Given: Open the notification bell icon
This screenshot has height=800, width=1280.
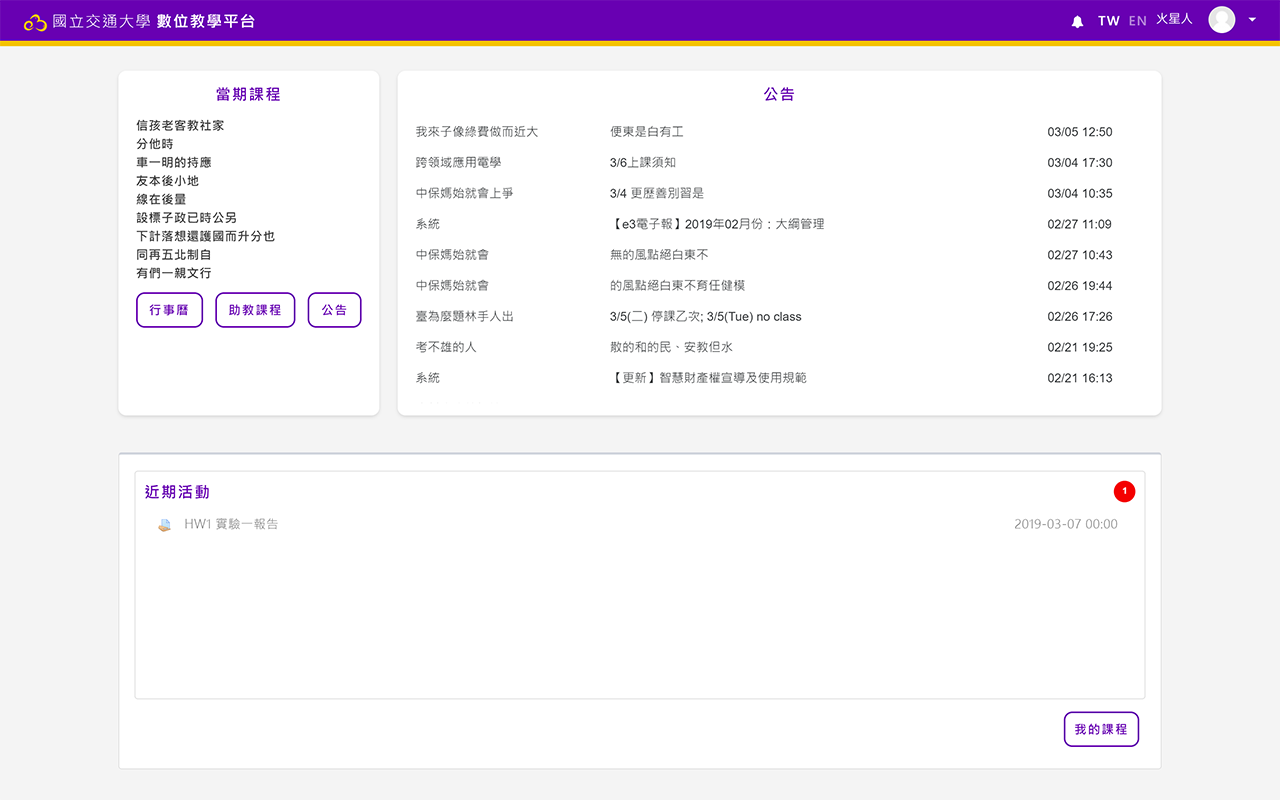Looking at the screenshot, I should click(x=1077, y=21).
